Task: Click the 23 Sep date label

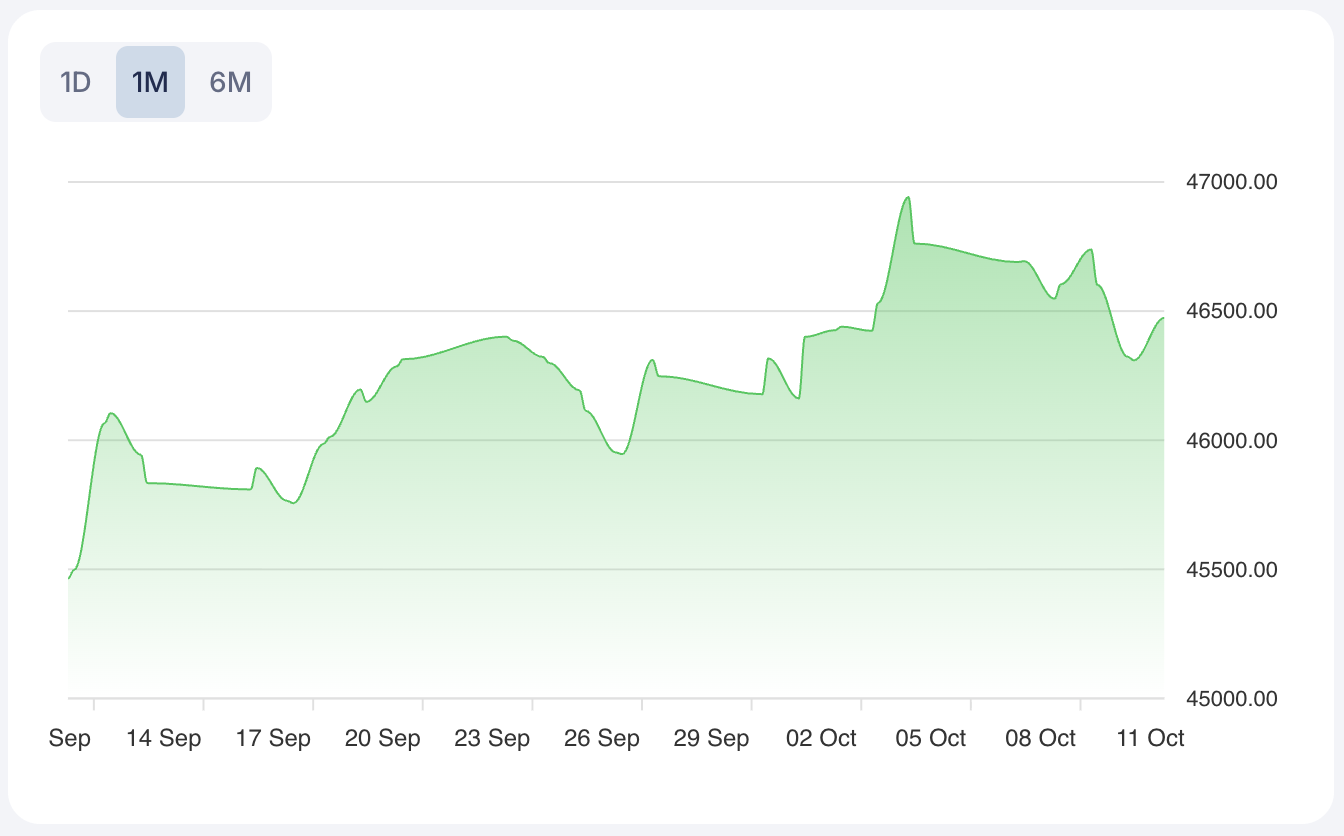Action: click(492, 739)
